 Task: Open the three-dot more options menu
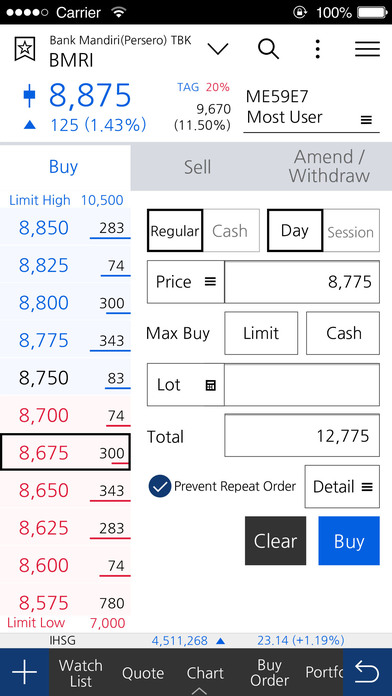pos(317,49)
